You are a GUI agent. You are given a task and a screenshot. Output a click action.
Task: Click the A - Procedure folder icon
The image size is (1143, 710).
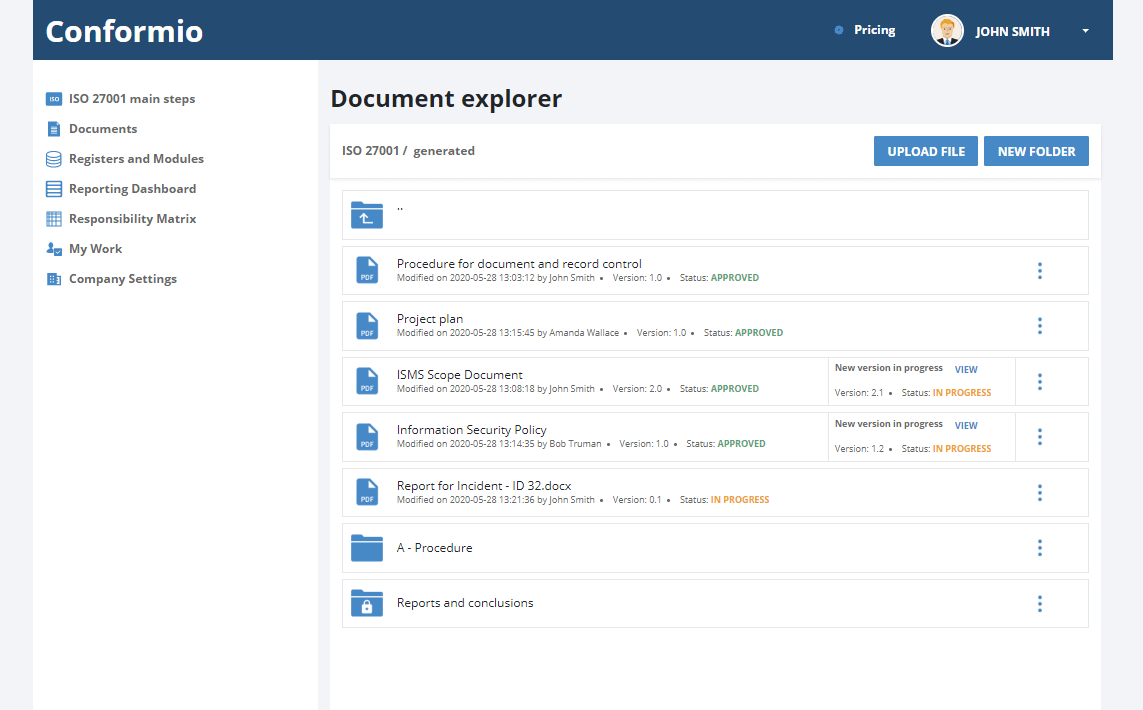coord(367,547)
